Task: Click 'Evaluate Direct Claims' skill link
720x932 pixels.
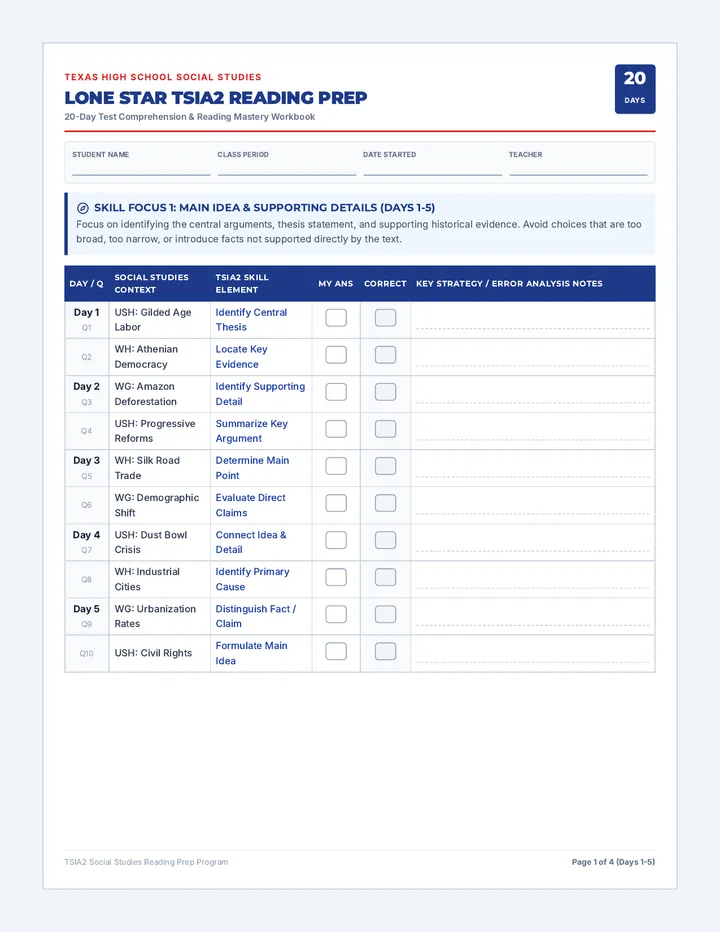Action: pyautogui.click(x=250, y=505)
